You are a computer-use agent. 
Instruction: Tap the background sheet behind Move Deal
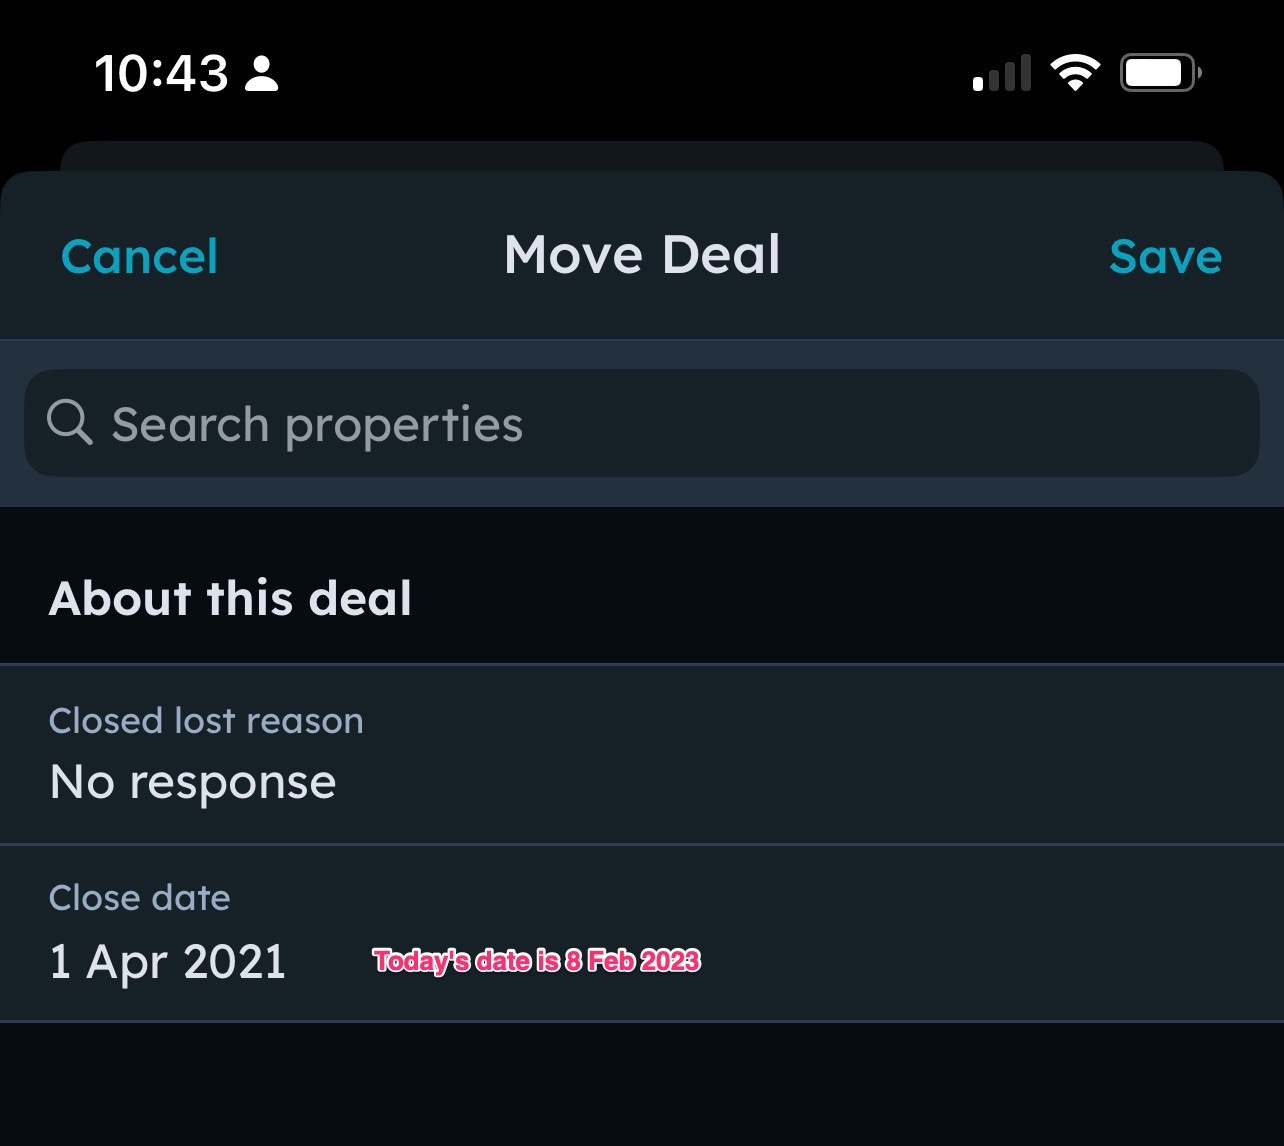tap(640, 156)
